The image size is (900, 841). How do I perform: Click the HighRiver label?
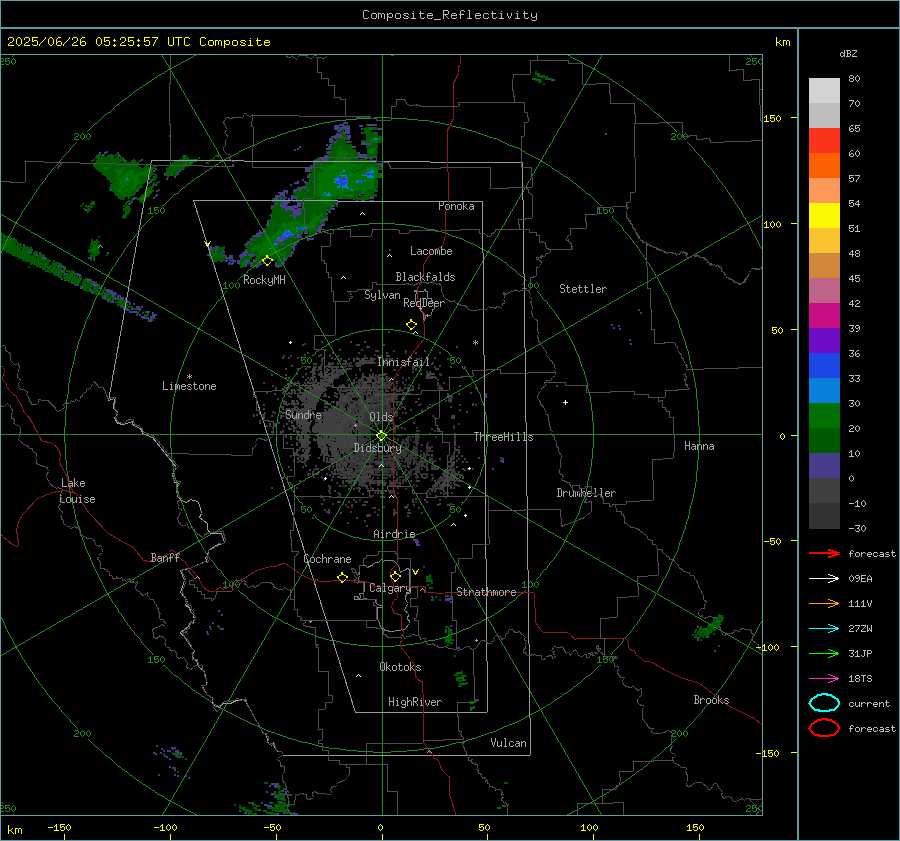[x=415, y=702]
